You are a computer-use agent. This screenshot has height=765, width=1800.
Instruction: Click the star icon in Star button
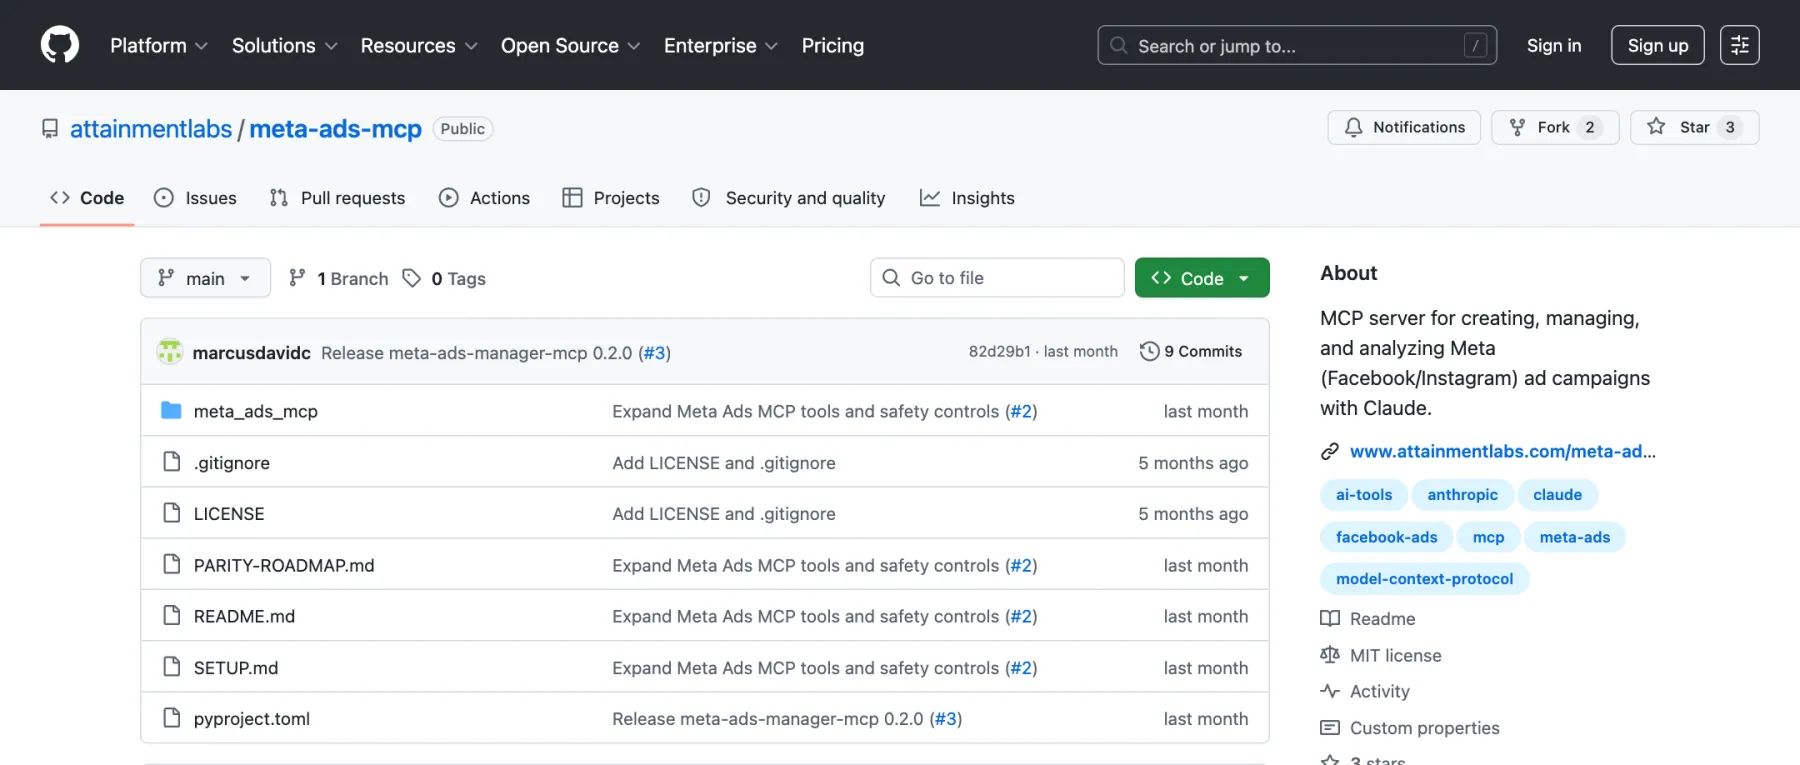[x=1657, y=127]
